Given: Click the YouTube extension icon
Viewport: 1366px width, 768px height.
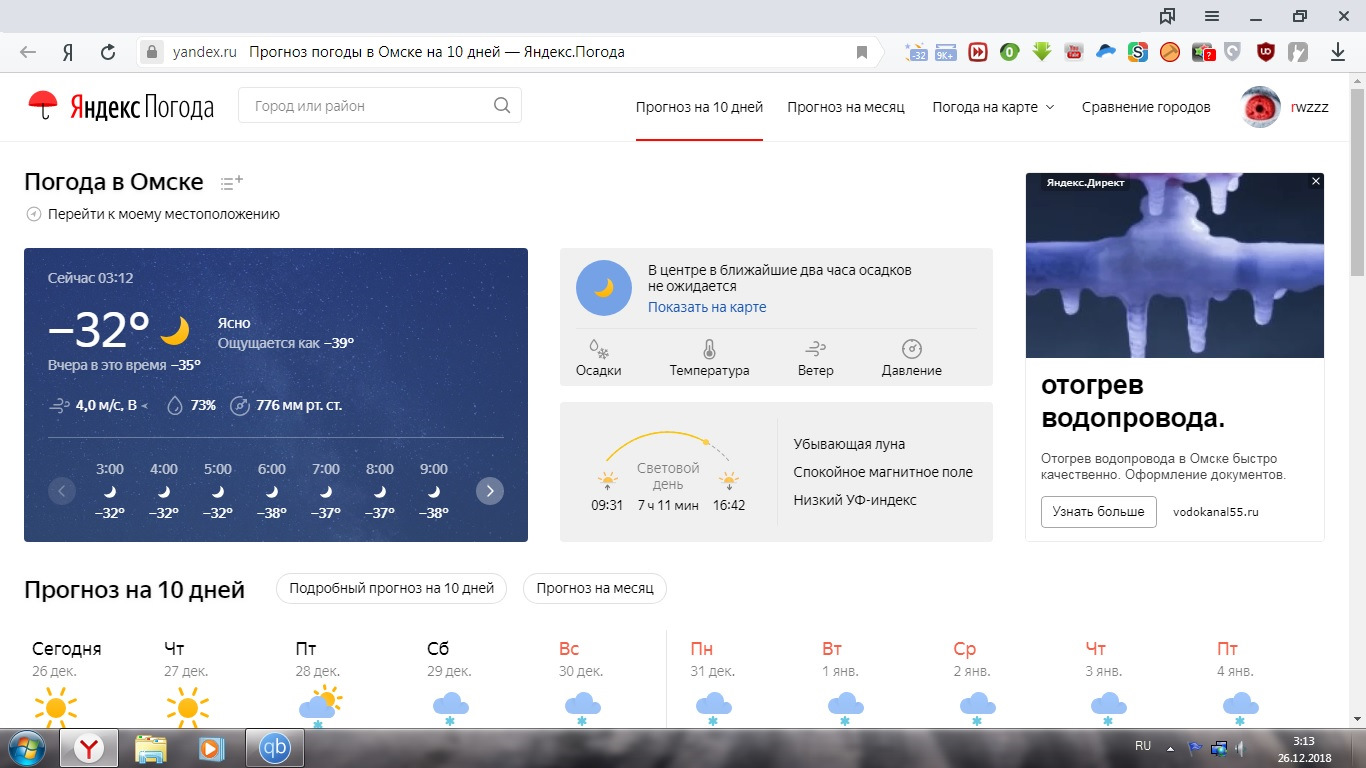Looking at the screenshot, I should pos(1074,52).
